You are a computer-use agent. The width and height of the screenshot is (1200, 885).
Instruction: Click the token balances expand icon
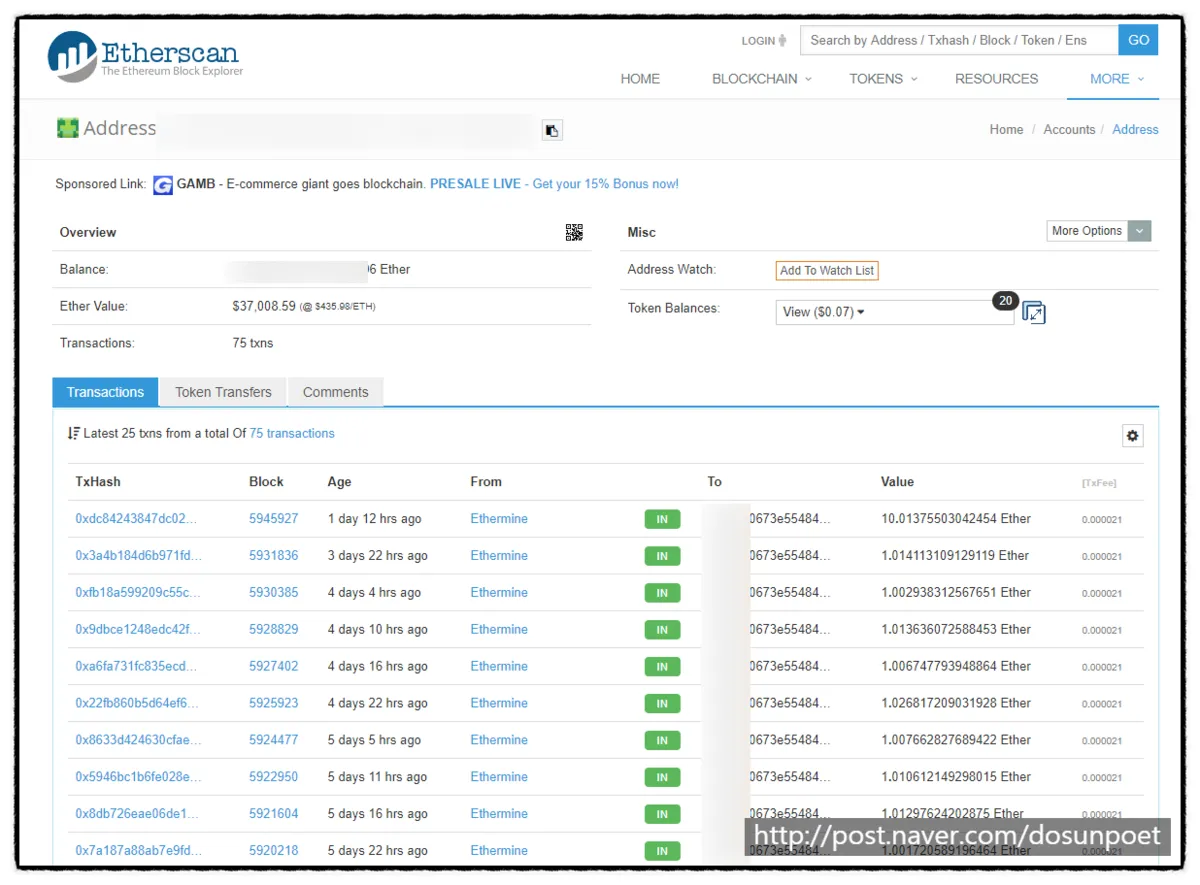click(x=1034, y=312)
